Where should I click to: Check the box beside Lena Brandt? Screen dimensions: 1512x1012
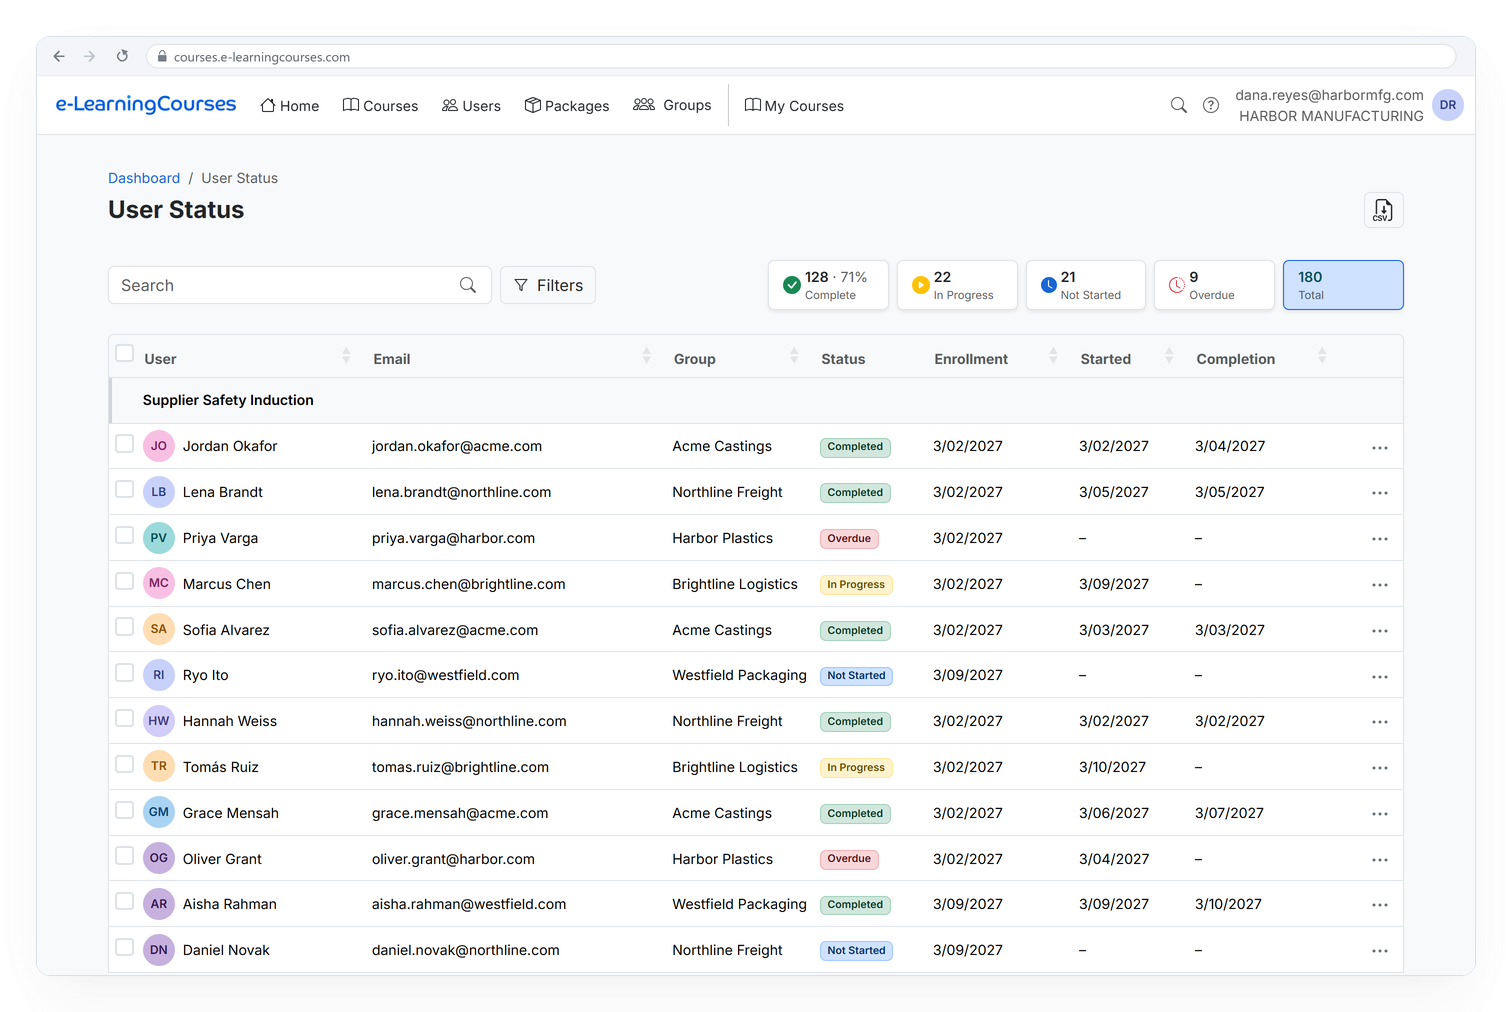[x=125, y=489]
